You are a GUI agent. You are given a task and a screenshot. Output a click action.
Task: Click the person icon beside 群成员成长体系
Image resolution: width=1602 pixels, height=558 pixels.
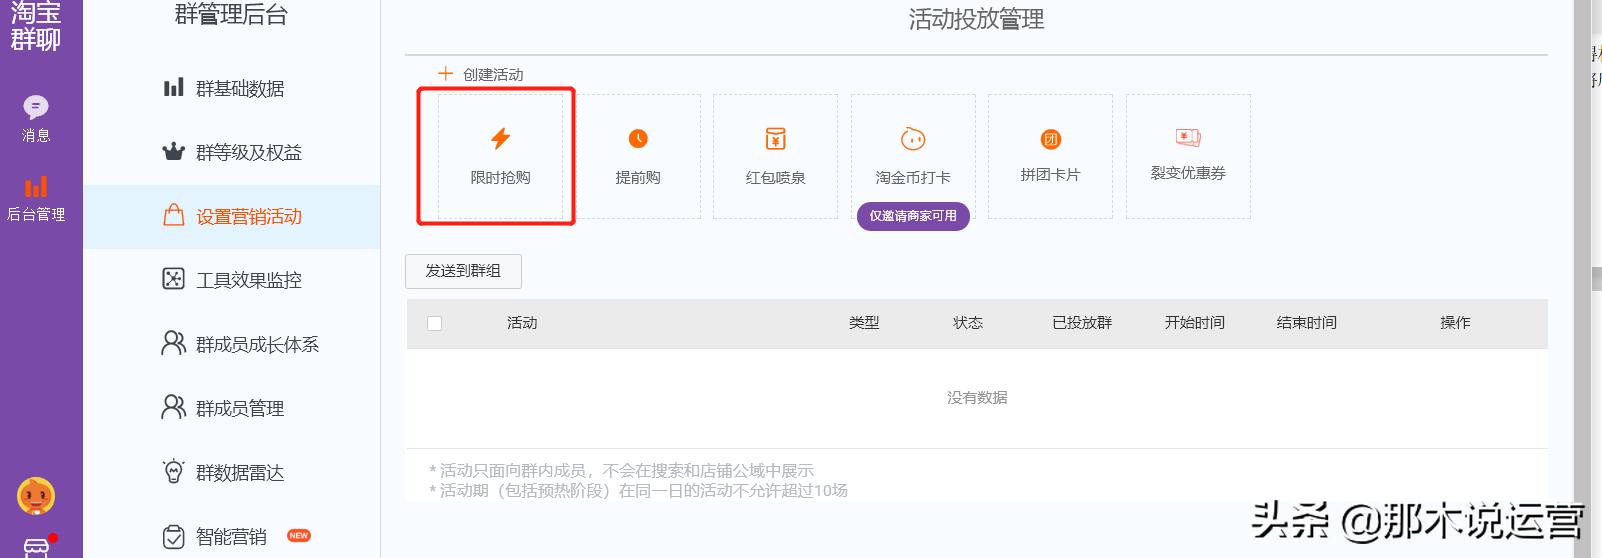pyautogui.click(x=174, y=343)
